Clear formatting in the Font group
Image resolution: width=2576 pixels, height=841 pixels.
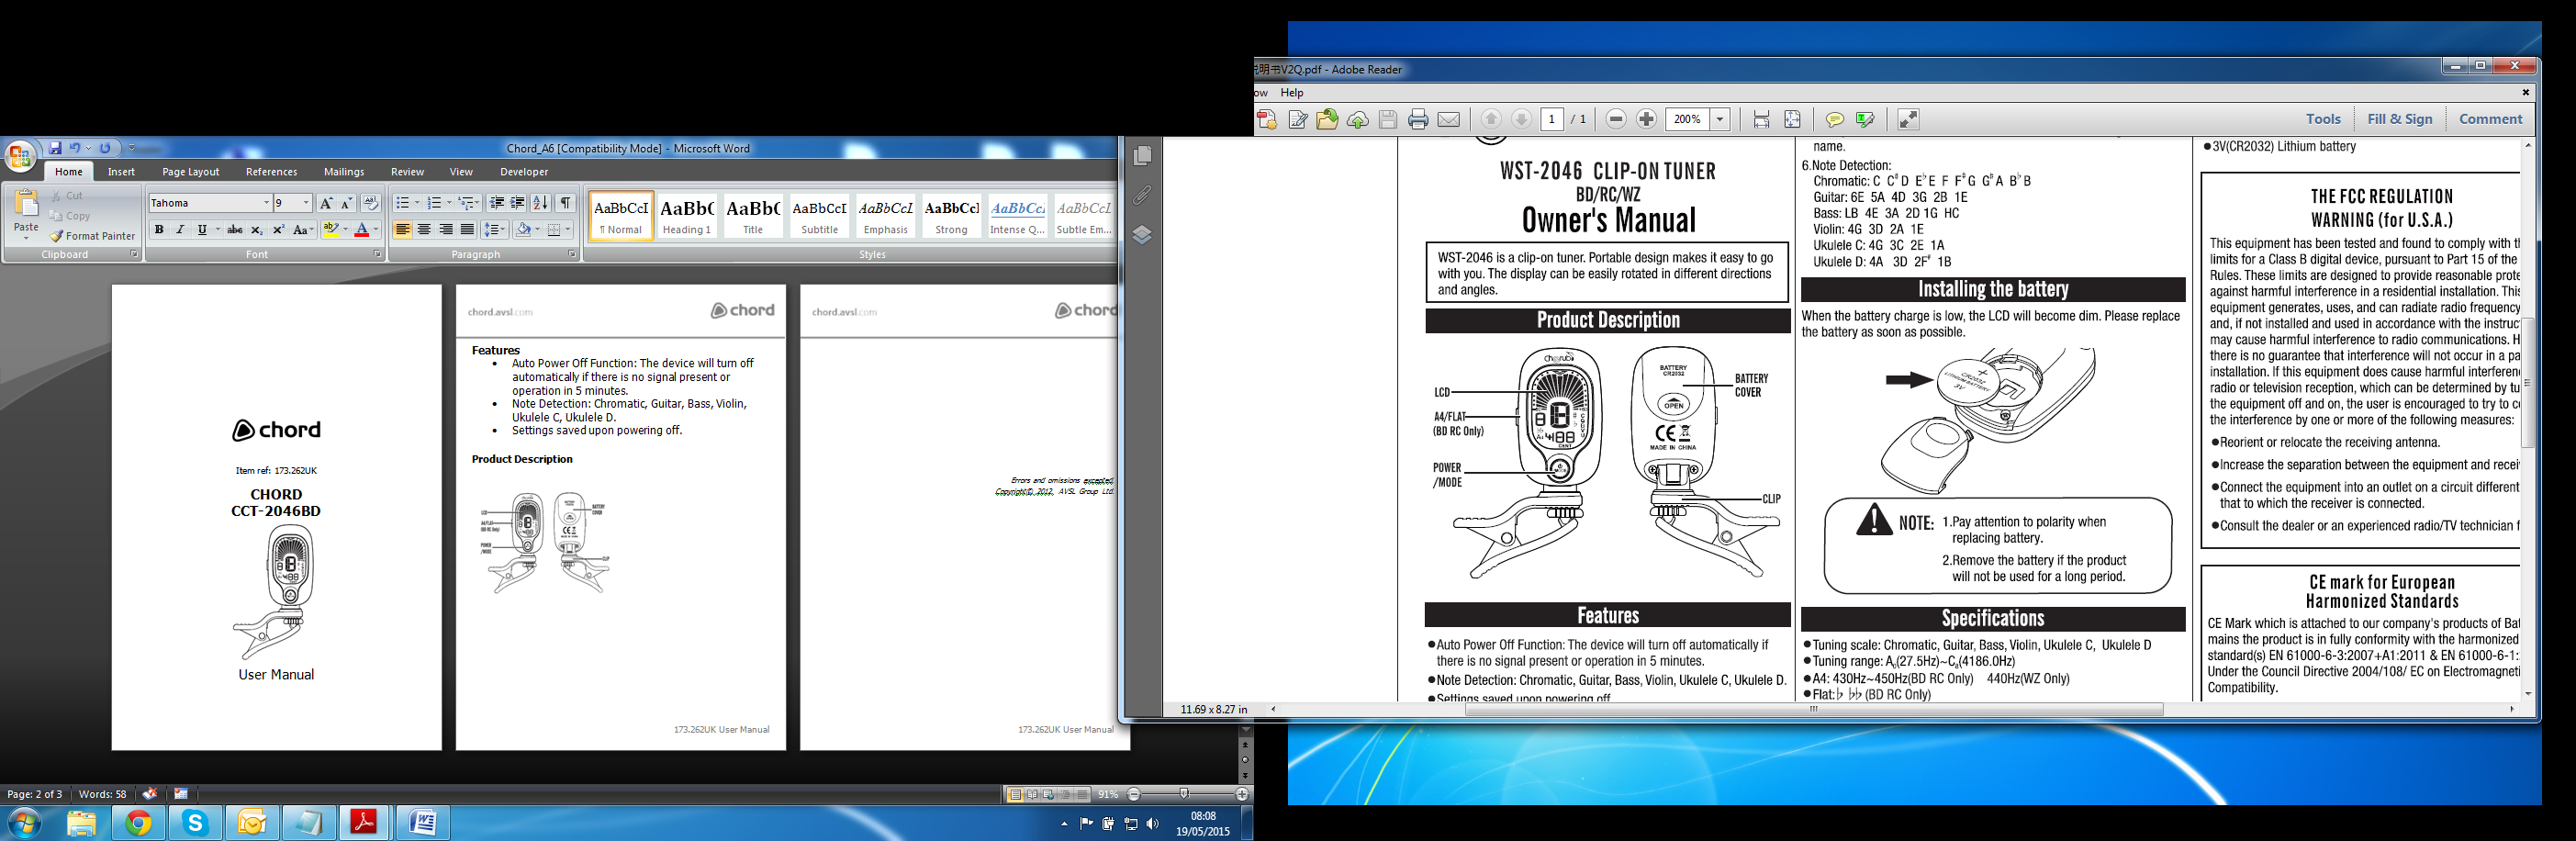tap(370, 203)
